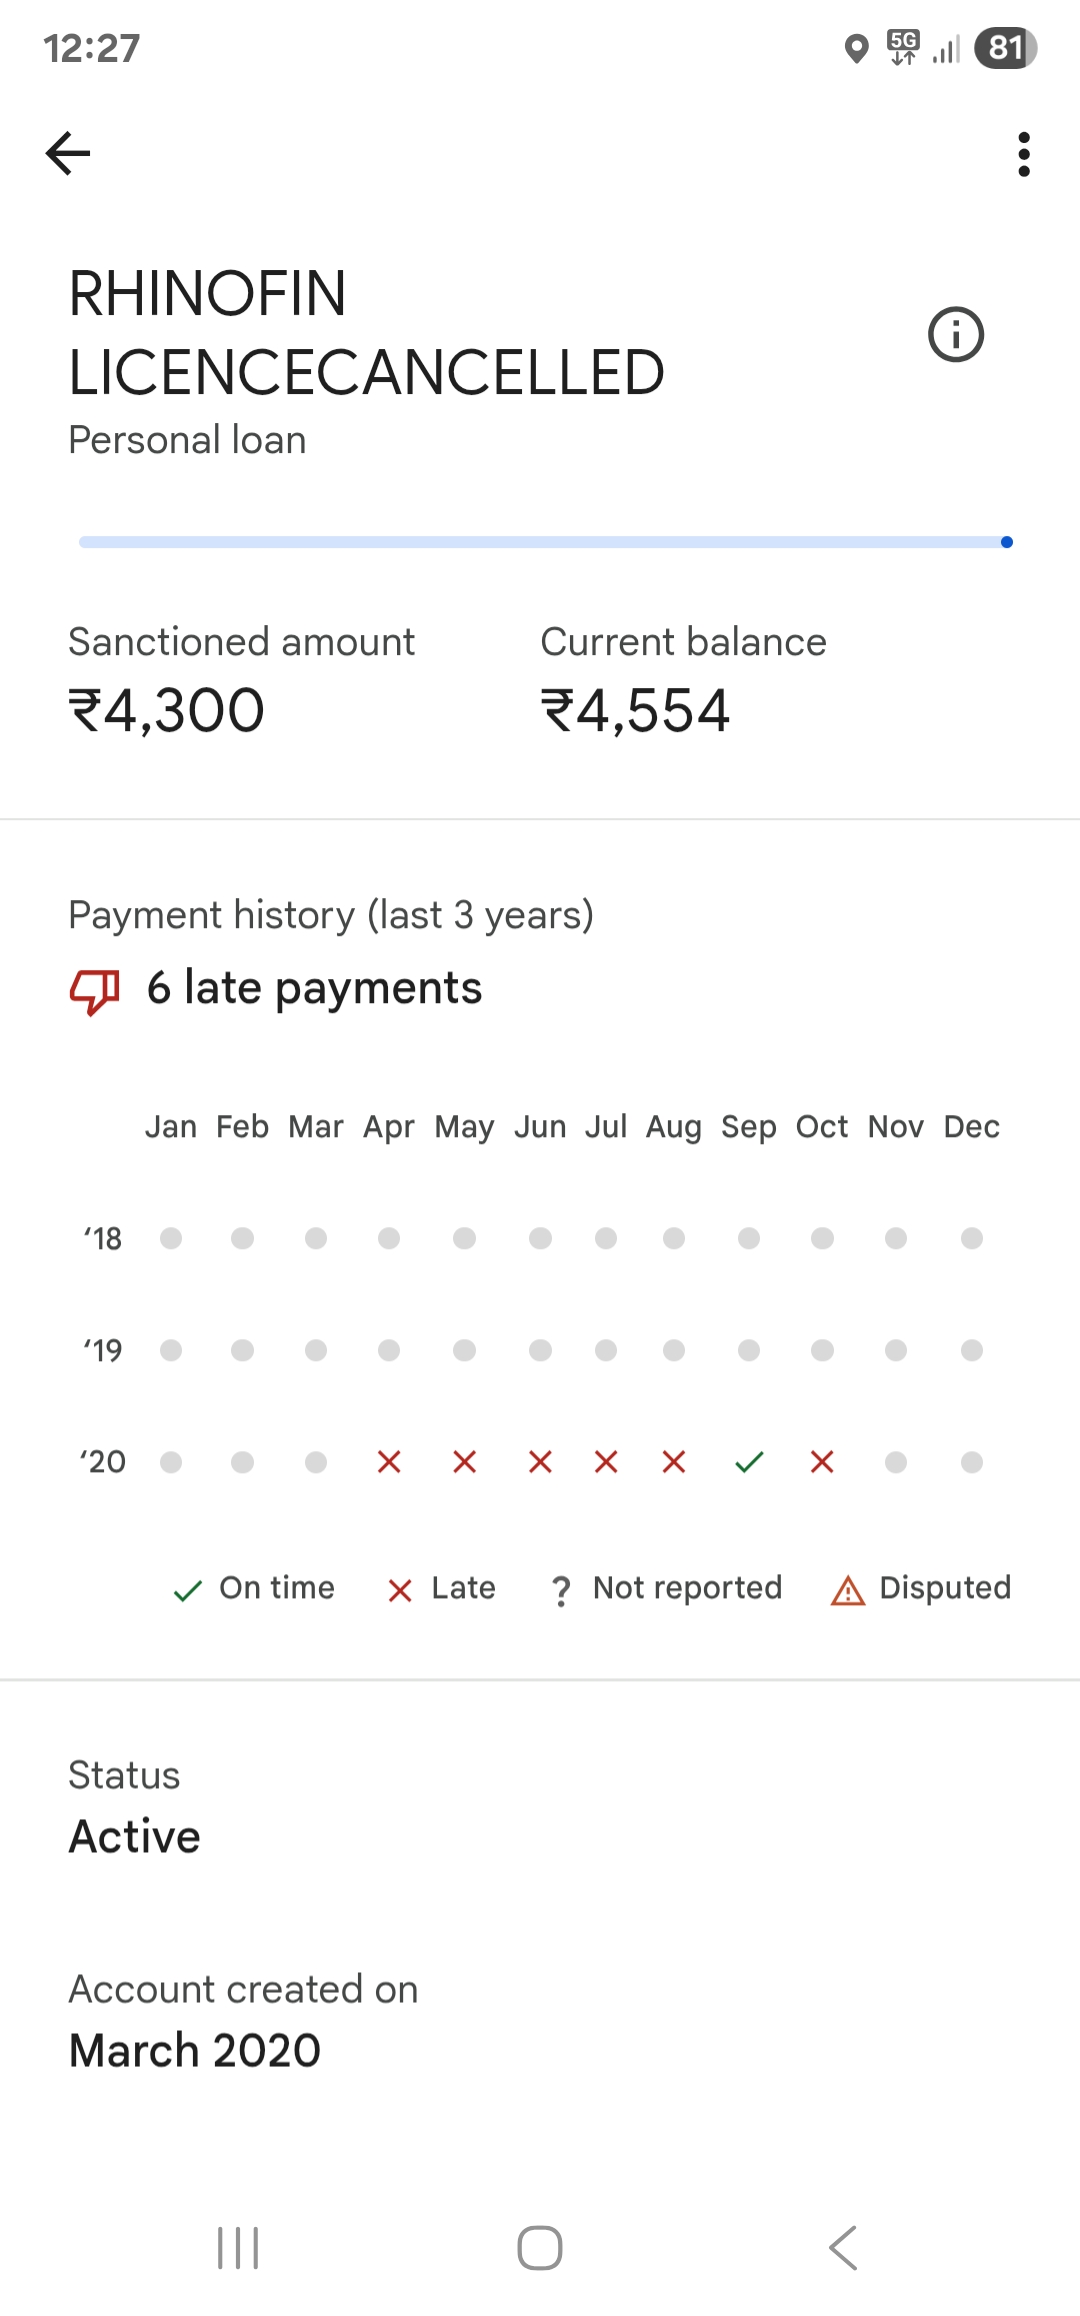
Task: Tap the loan balance progress bar endpoint
Action: [1006, 542]
